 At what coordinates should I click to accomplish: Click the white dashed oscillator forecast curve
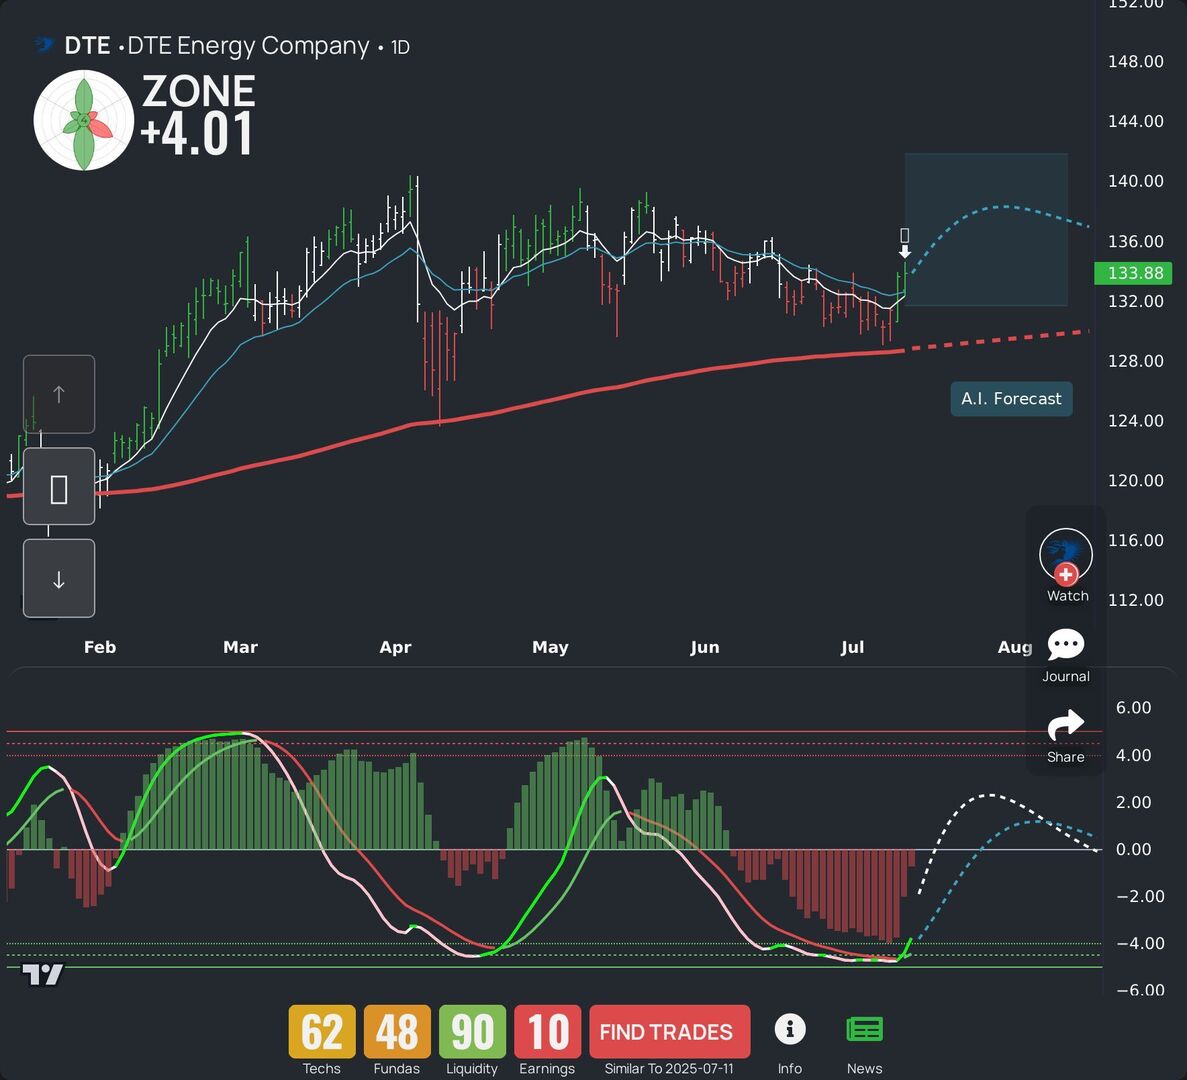990,795
